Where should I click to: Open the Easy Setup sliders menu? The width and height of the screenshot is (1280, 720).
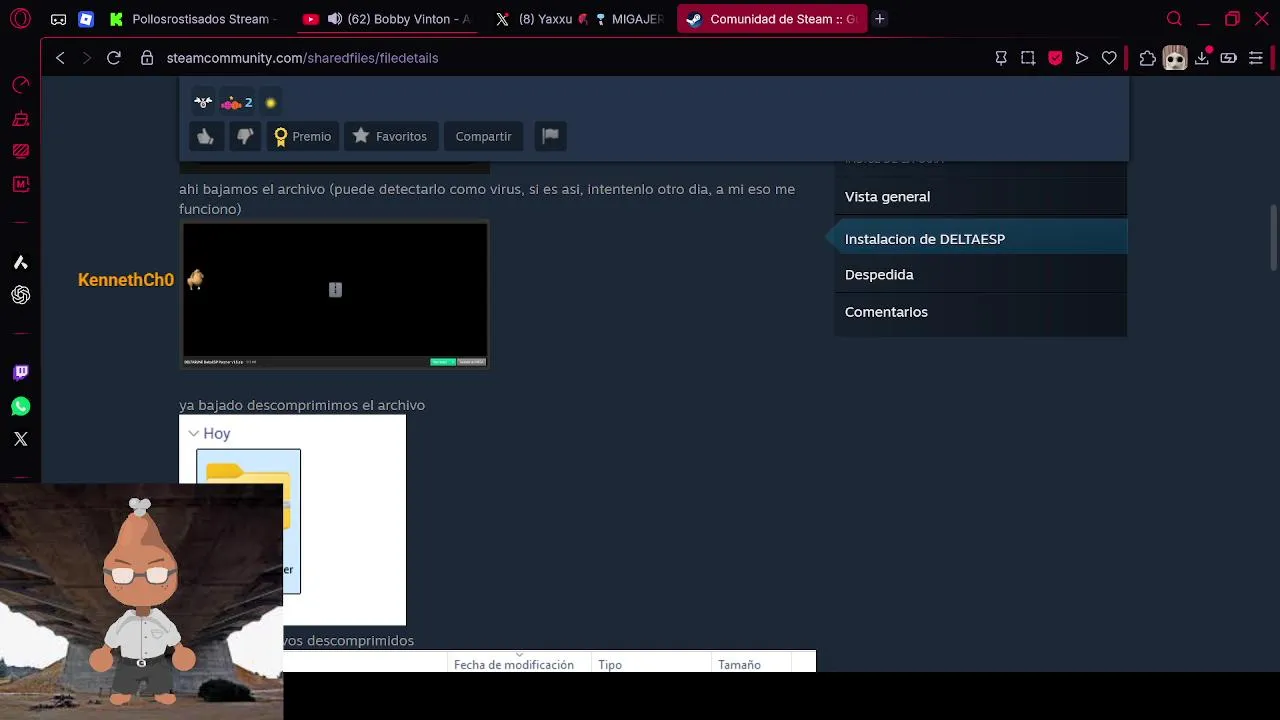[x=1256, y=58]
